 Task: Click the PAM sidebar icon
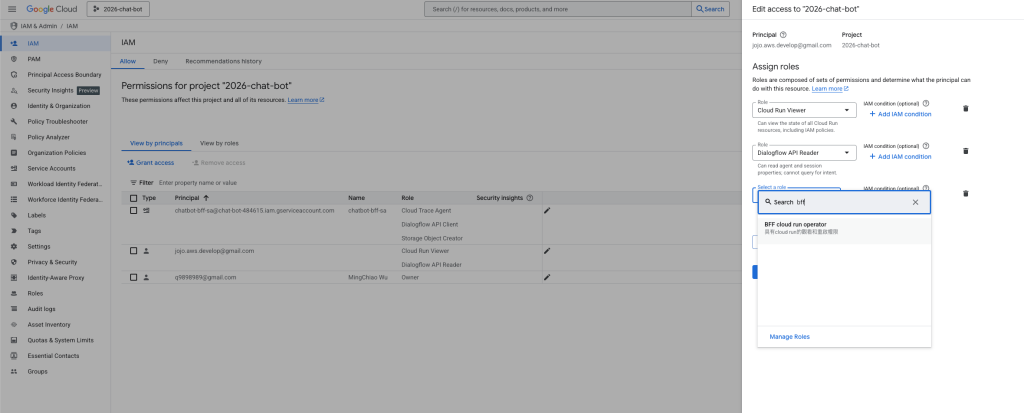(x=14, y=59)
